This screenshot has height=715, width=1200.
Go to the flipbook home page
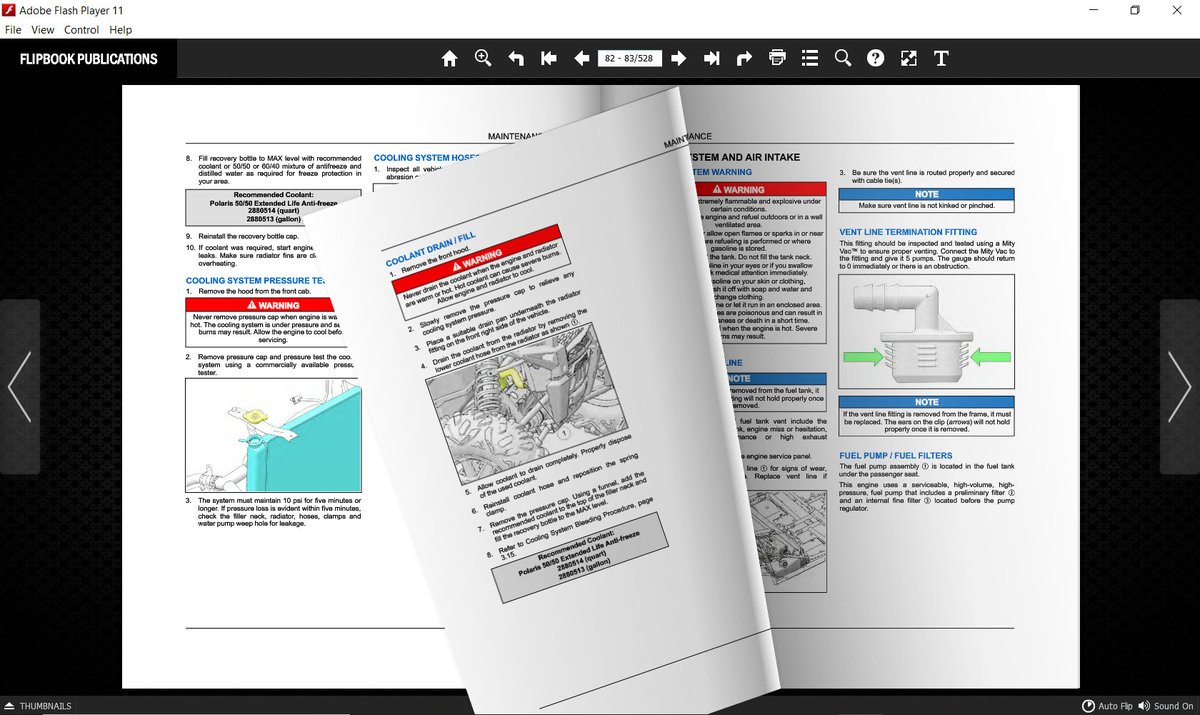pos(449,59)
